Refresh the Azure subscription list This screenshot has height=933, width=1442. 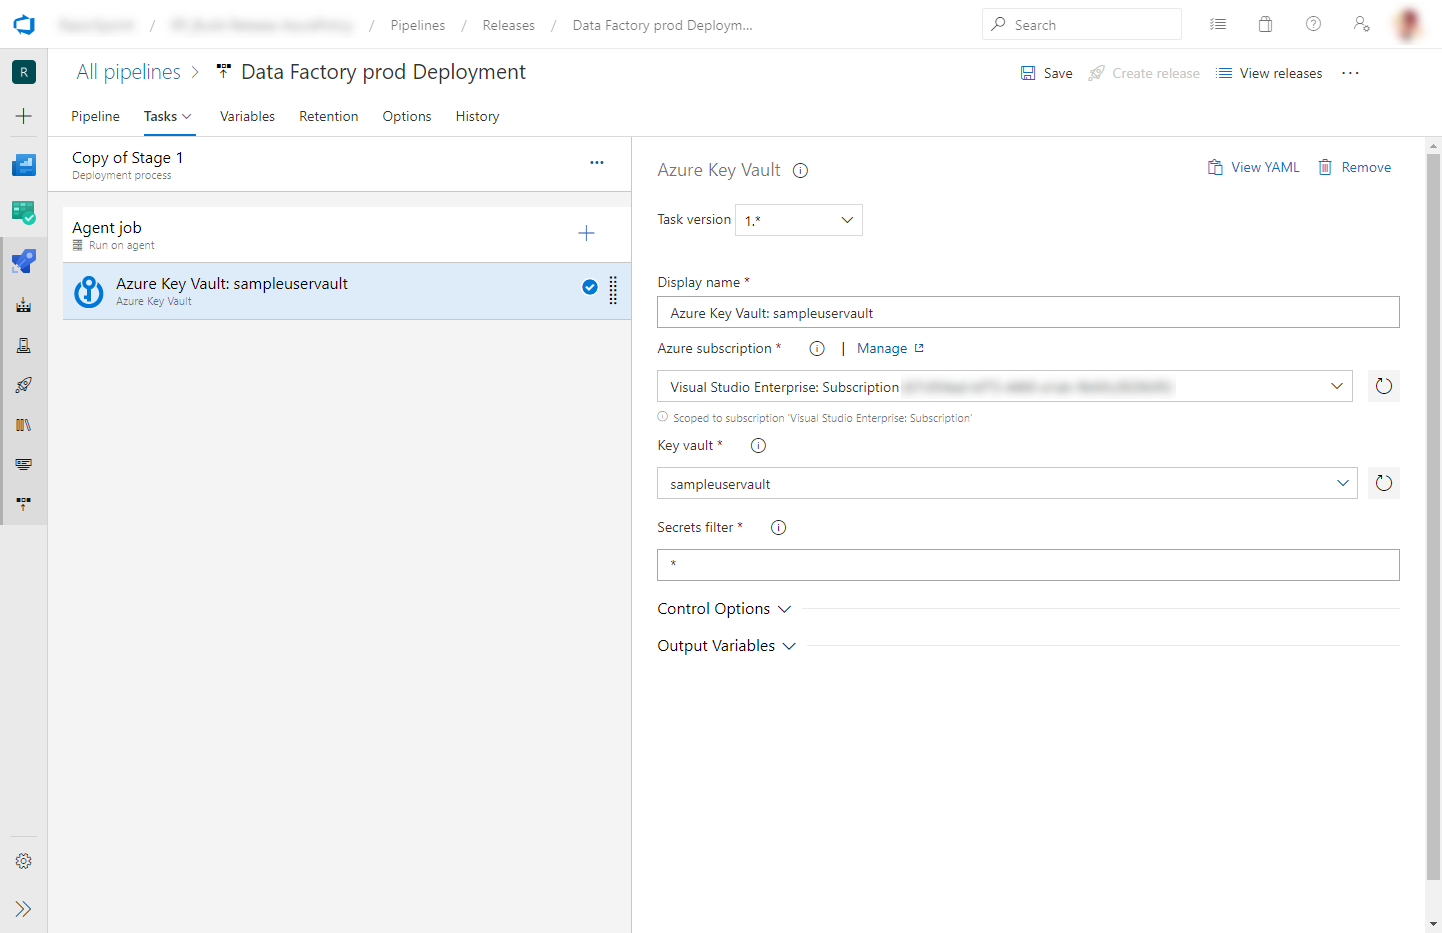click(1384, 386)
